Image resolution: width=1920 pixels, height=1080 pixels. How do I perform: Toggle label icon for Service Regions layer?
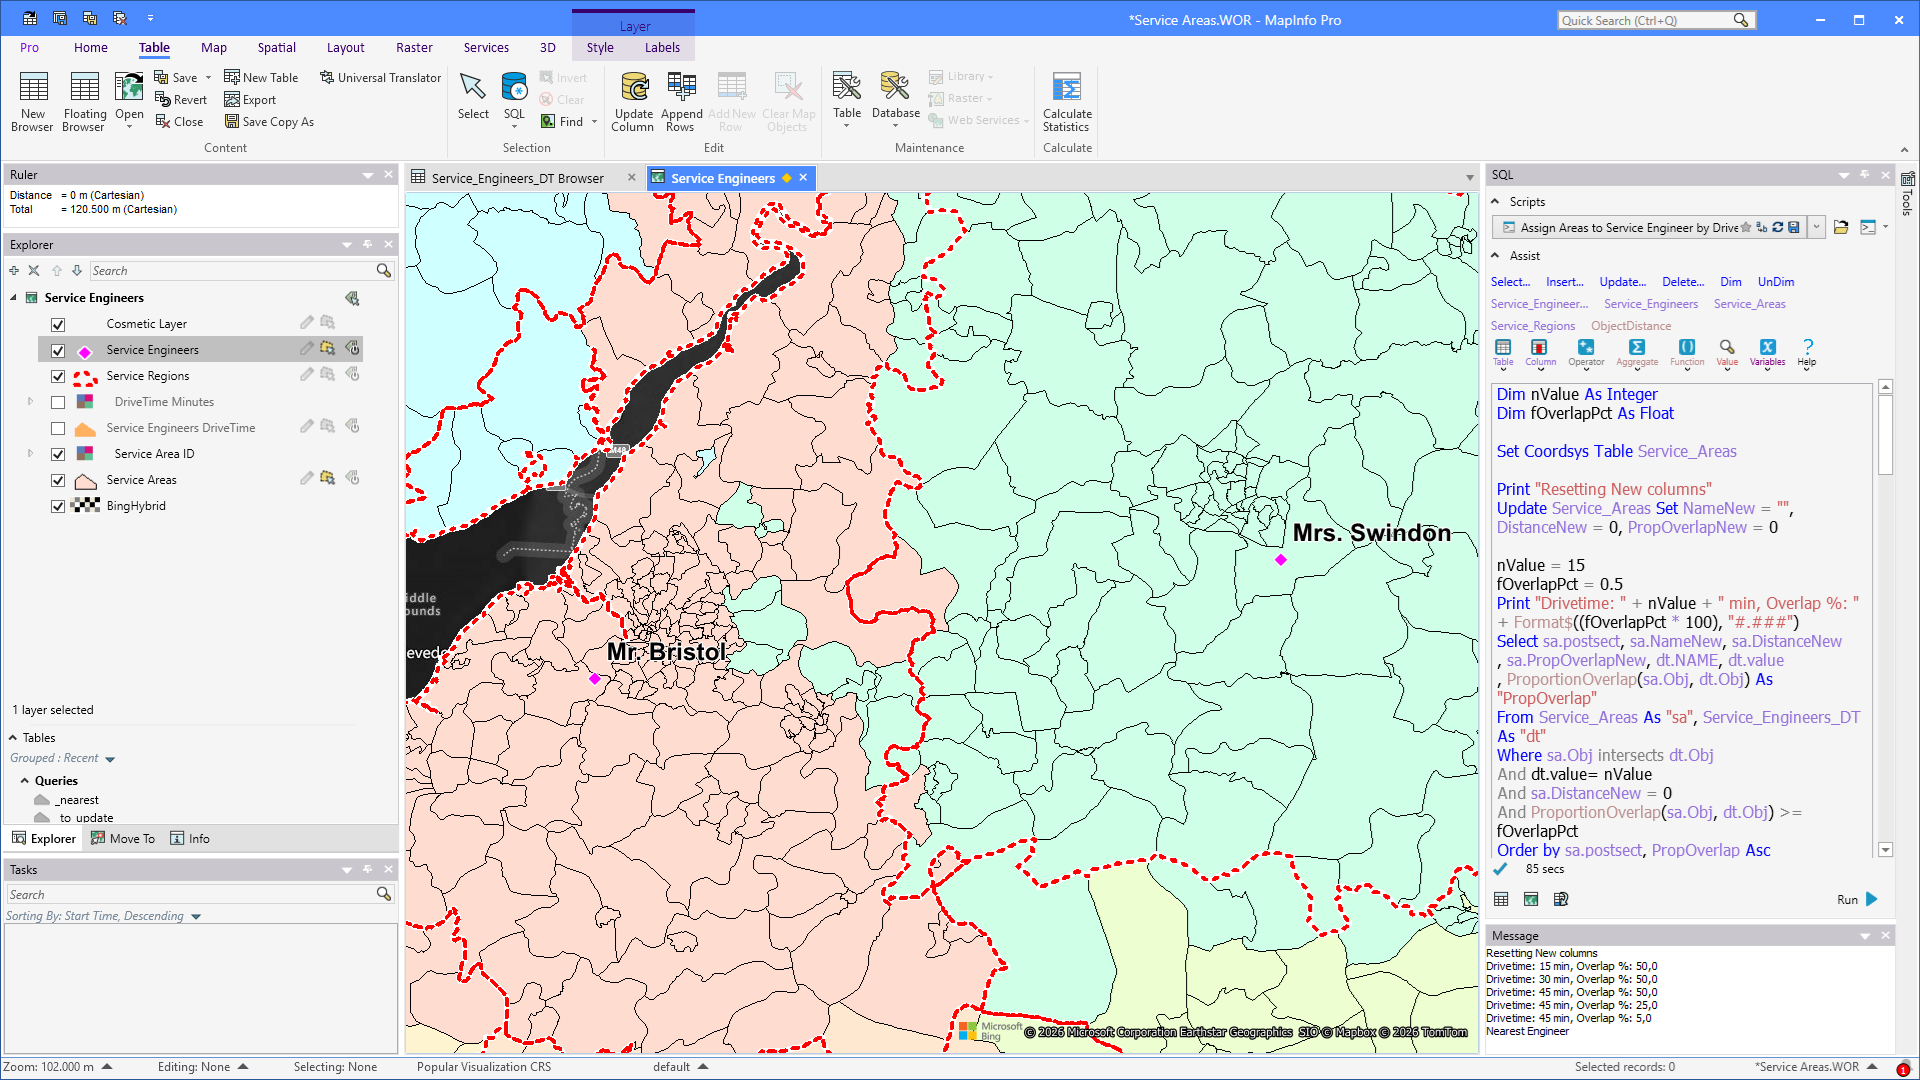coord(352,375)
